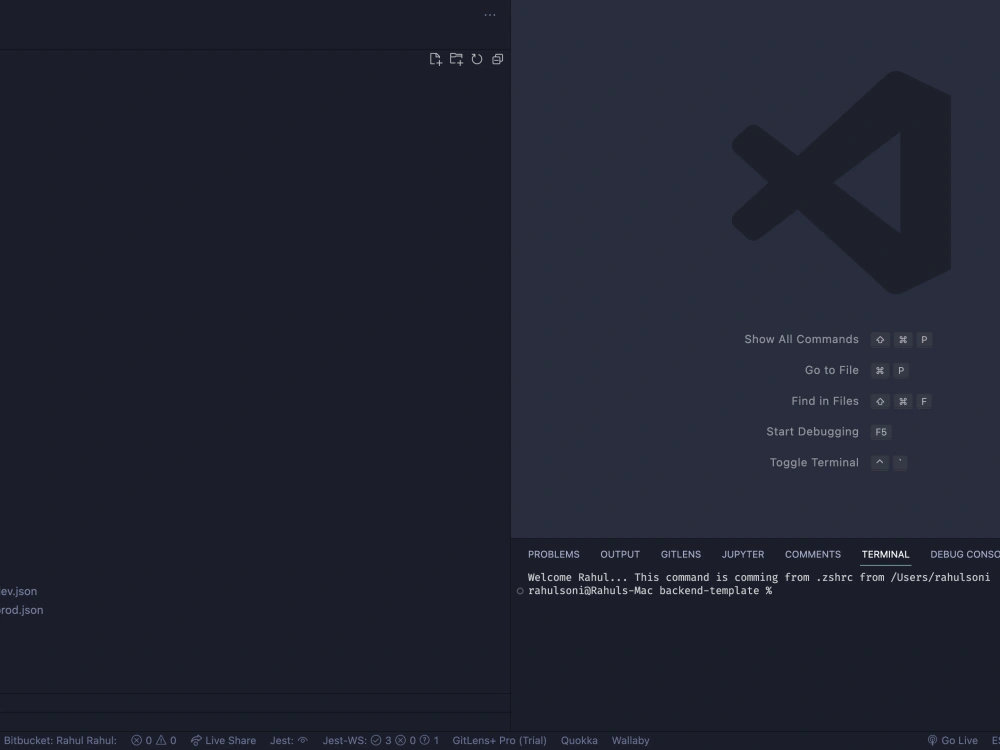Click the file ending in ev.json

coord(18,591)
